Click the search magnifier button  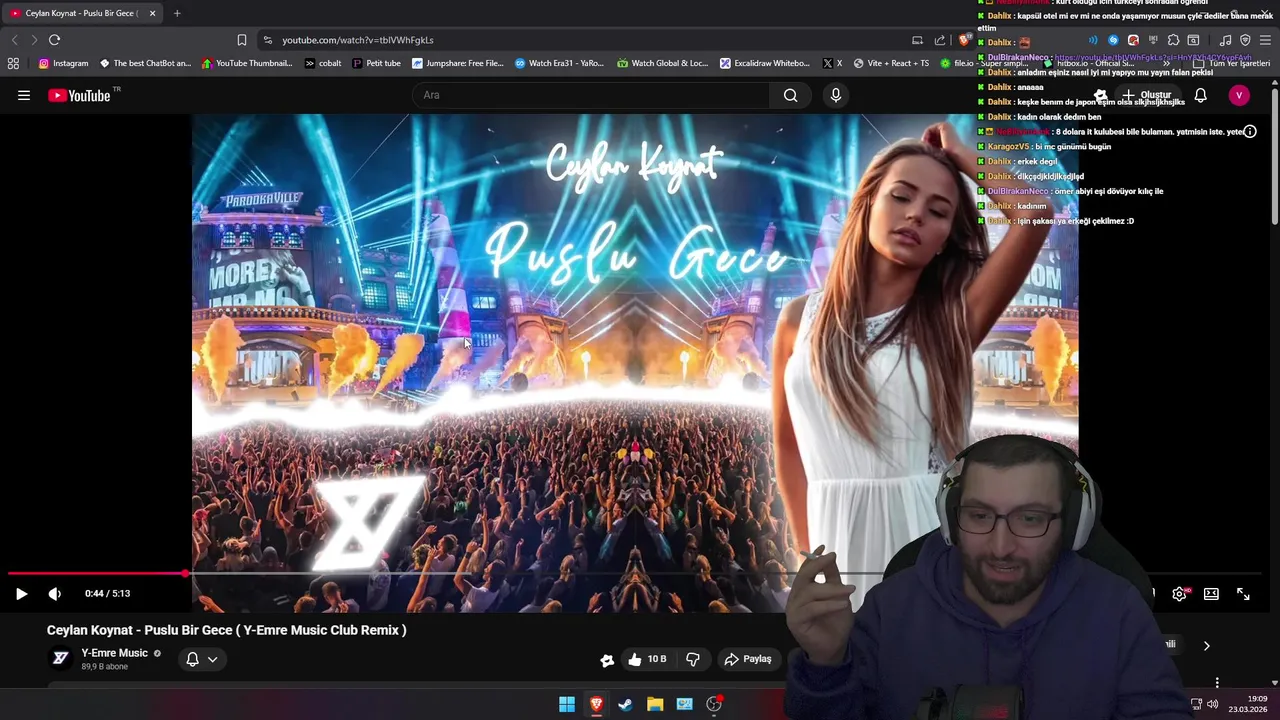click(790, 95)
